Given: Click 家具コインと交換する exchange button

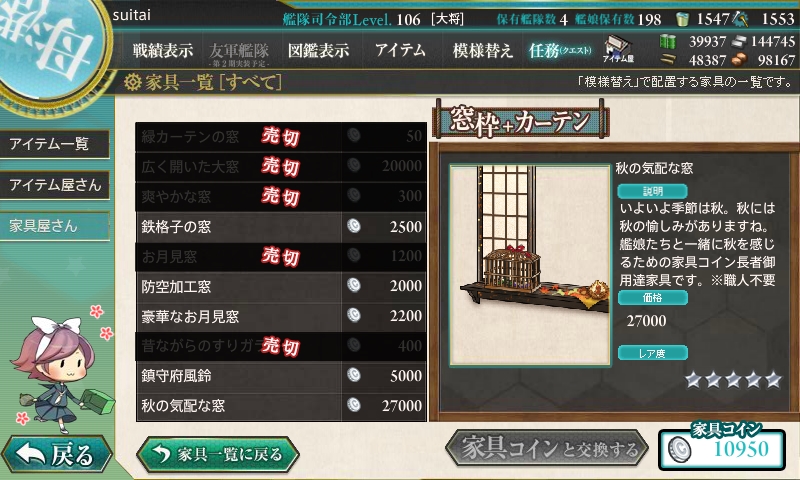Looking at the screenshot, I should click(547, 448).
